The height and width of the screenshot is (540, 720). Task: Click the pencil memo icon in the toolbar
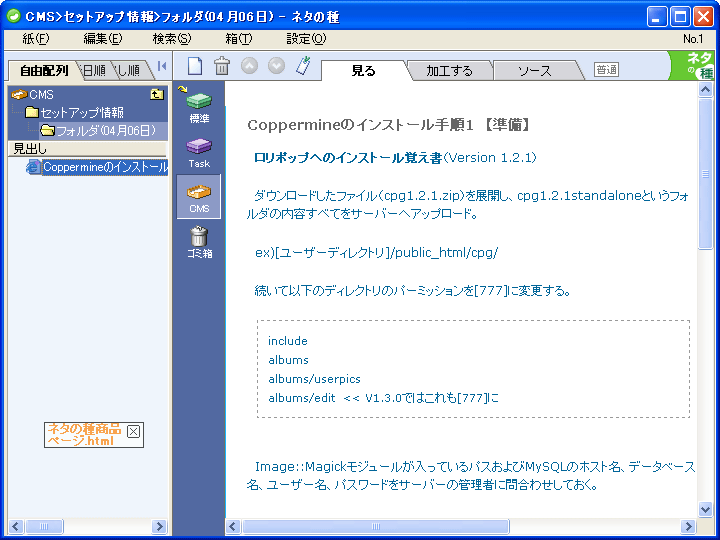(304, 66)
